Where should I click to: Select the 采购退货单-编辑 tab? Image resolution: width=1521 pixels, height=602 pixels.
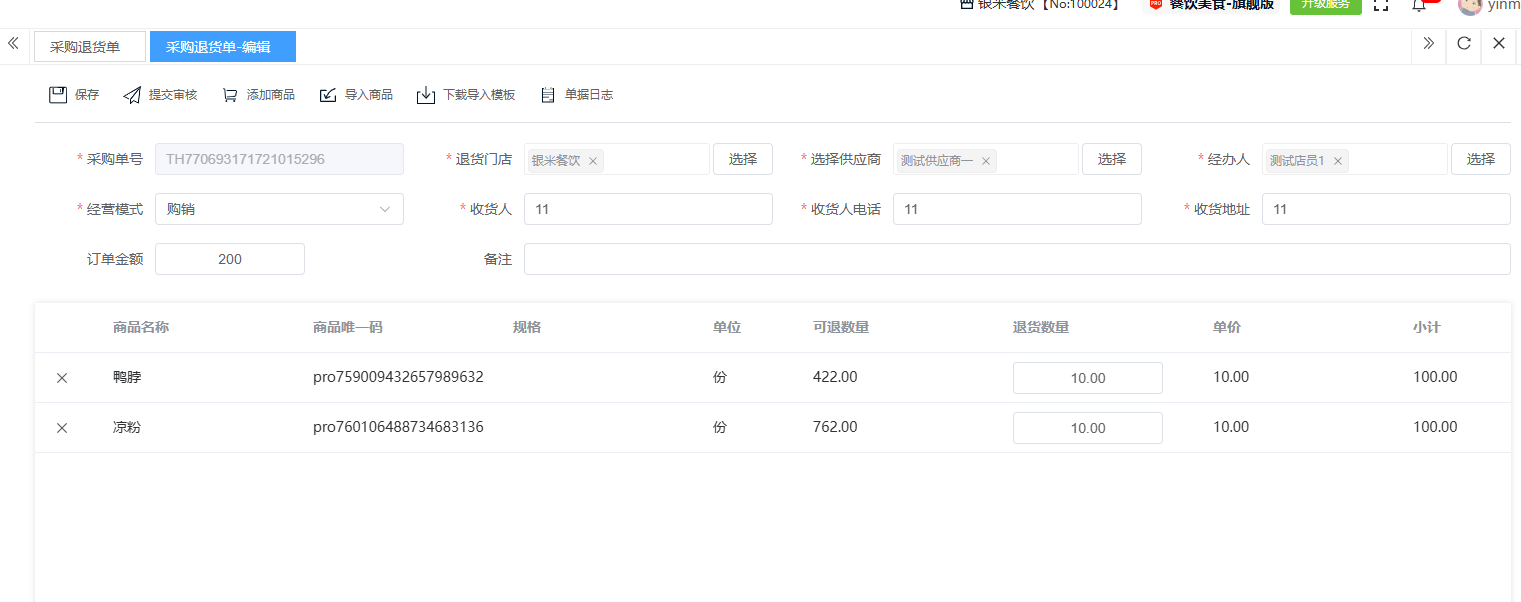(222, 47)
